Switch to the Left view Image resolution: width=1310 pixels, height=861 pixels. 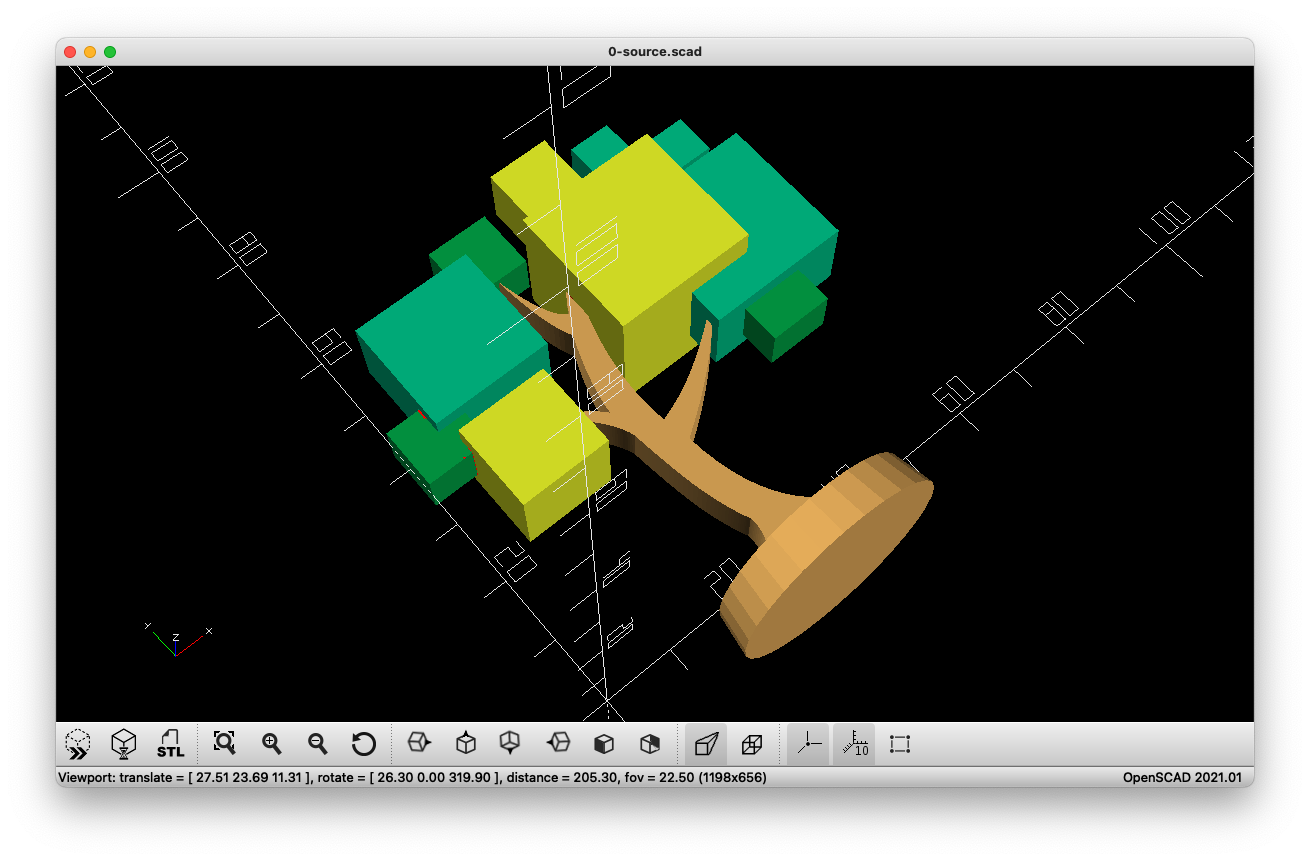click(x=558, y=743)
